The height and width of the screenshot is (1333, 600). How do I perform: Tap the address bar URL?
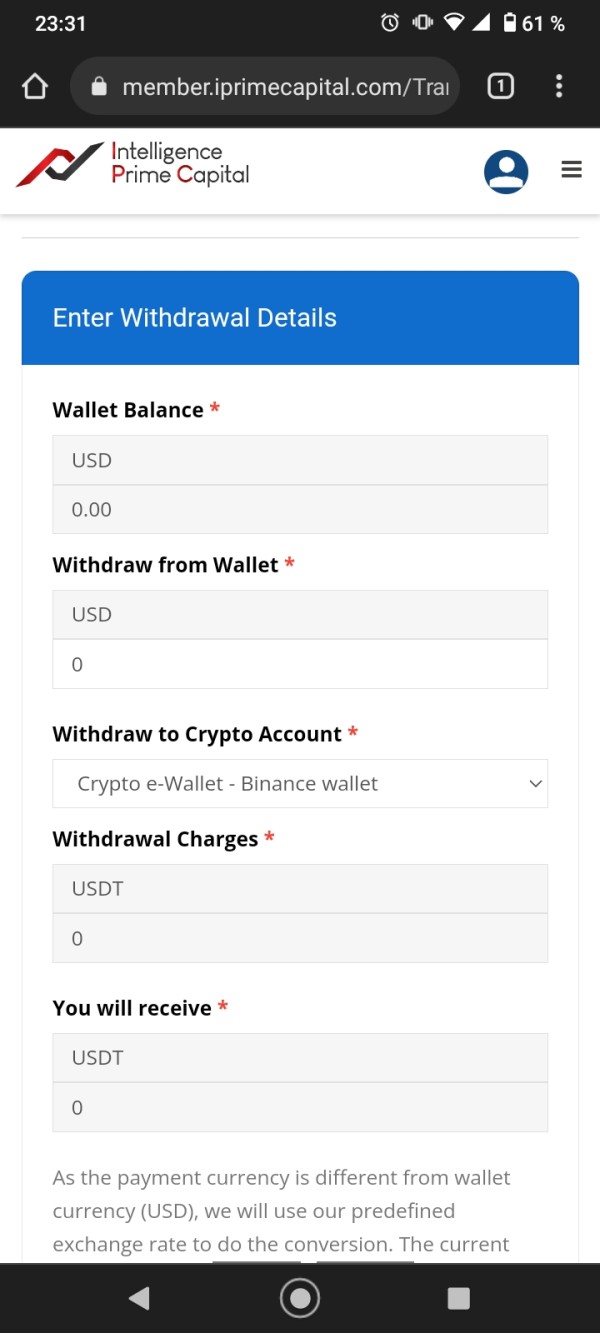click(x=285, y=87)
